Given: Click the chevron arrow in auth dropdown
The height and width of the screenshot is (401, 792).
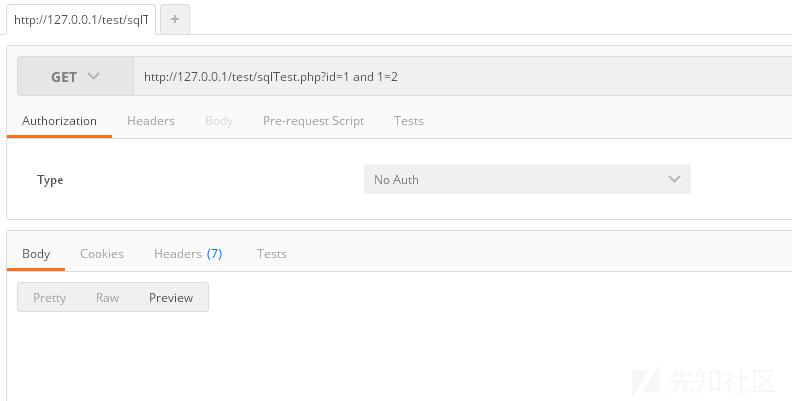Looking at the screenshot, I should [674, 180].
